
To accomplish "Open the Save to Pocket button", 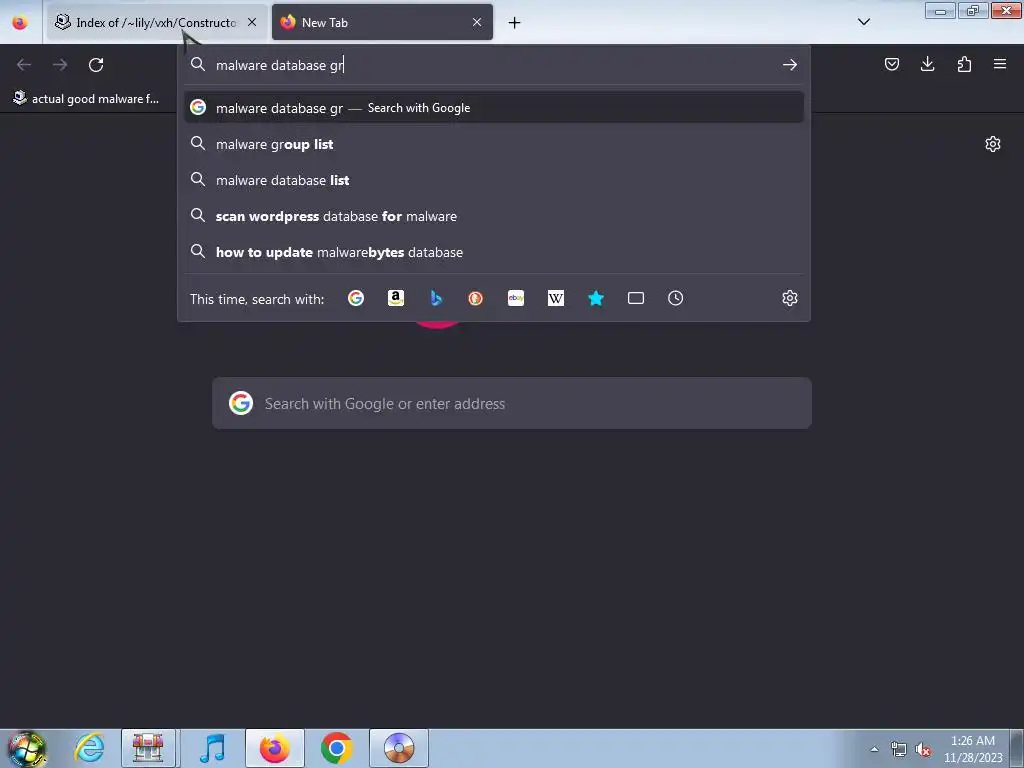I will [891, 64].
